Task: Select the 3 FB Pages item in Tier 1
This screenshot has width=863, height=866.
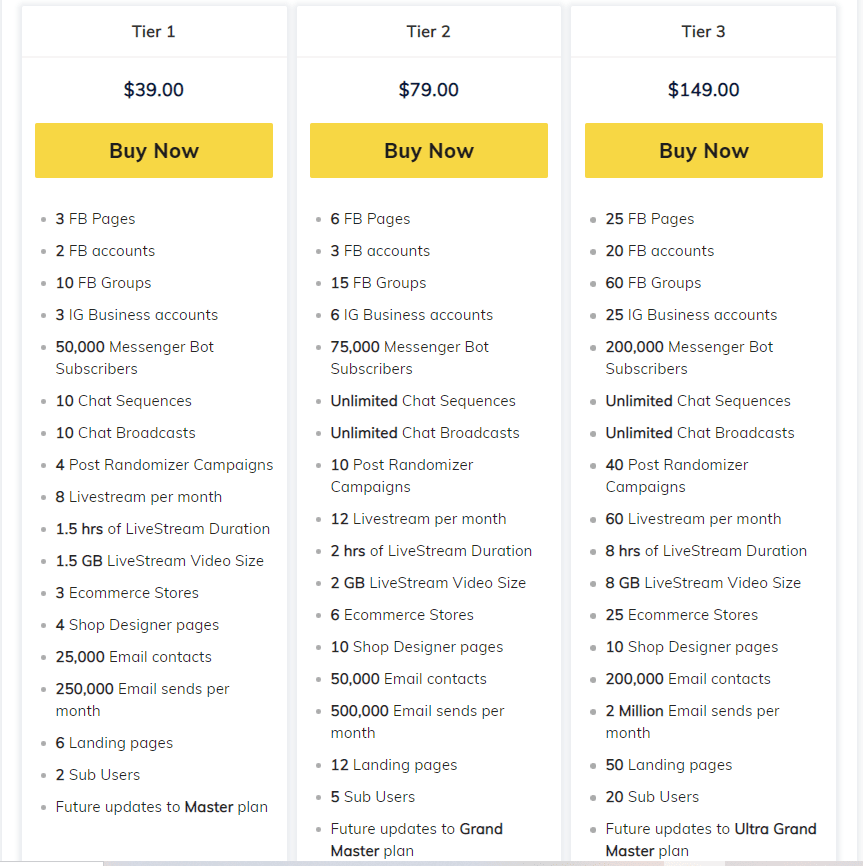Action: click(95, 218)
